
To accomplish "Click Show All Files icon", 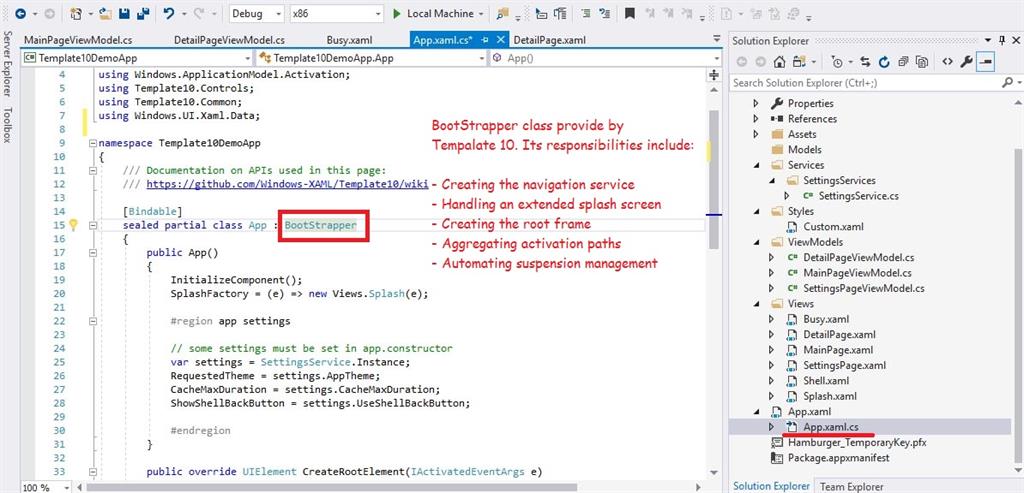I will (x=922, y=61).
